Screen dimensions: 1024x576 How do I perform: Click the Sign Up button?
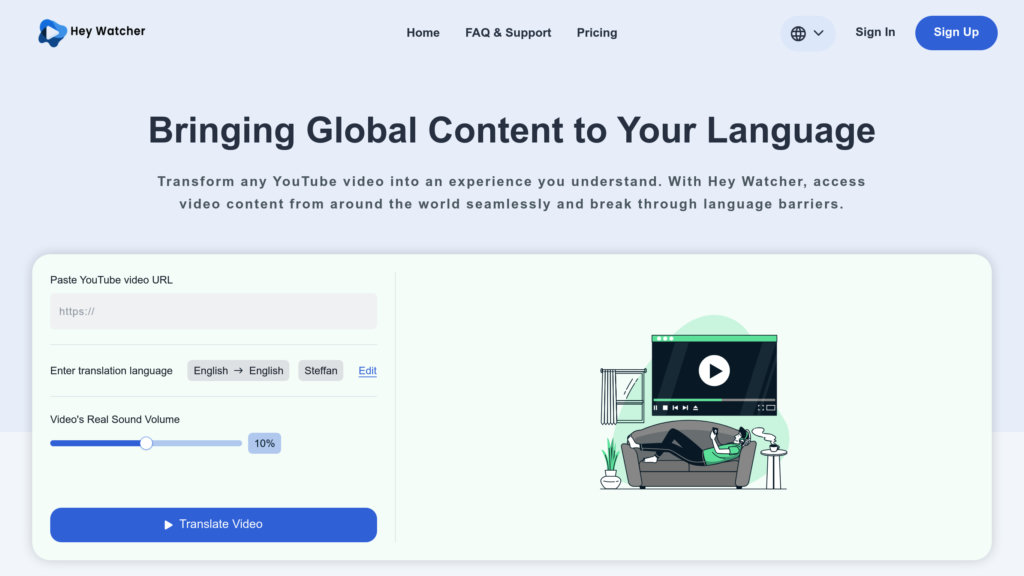pyautogui.click(x=956, y=33)
